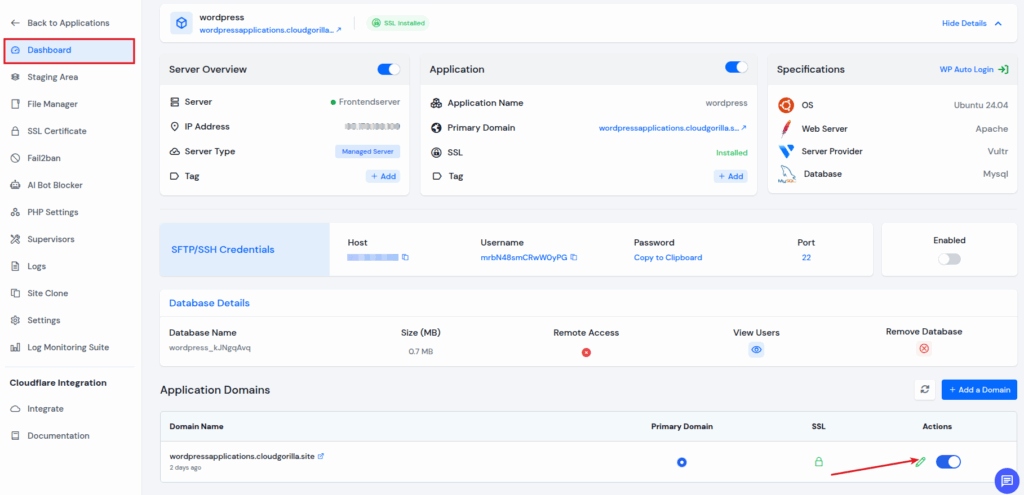
Task: Click the username mrbN48smCRwWOyPG
Action: click(x=524, y=257)
